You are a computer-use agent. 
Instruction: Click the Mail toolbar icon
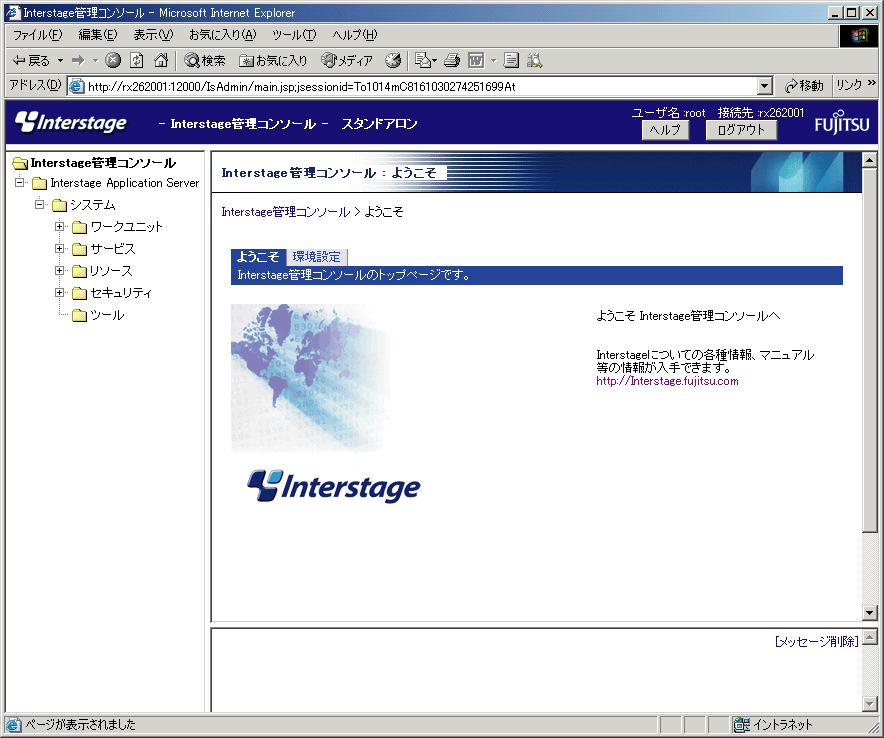[425, 60]
